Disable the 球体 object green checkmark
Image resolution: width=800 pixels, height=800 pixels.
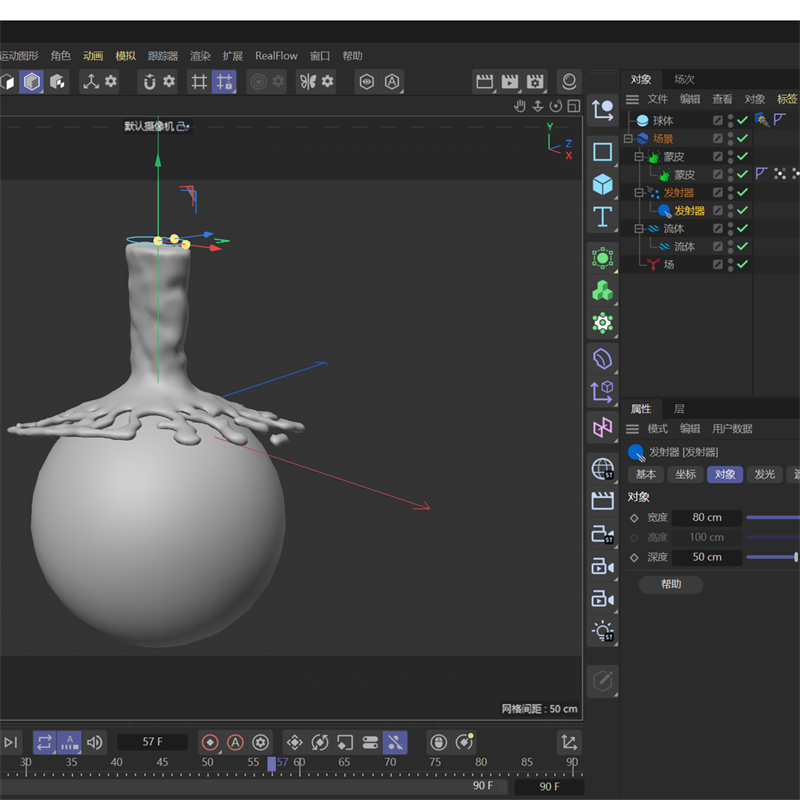click(742, 120)
